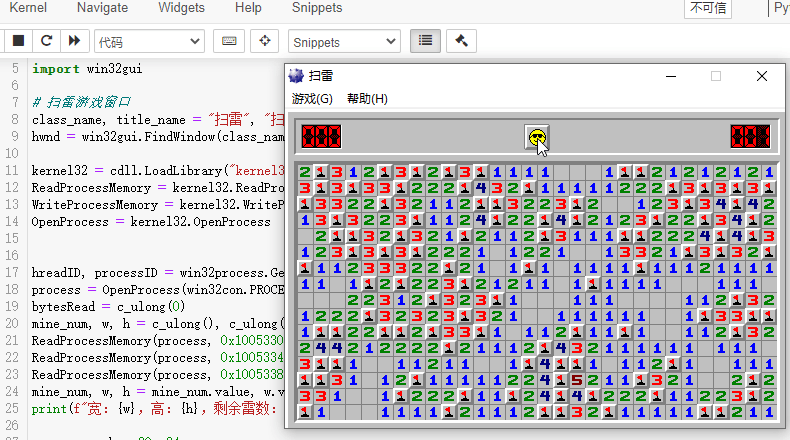Click the remaining mines LED counter

coord(321,137)
